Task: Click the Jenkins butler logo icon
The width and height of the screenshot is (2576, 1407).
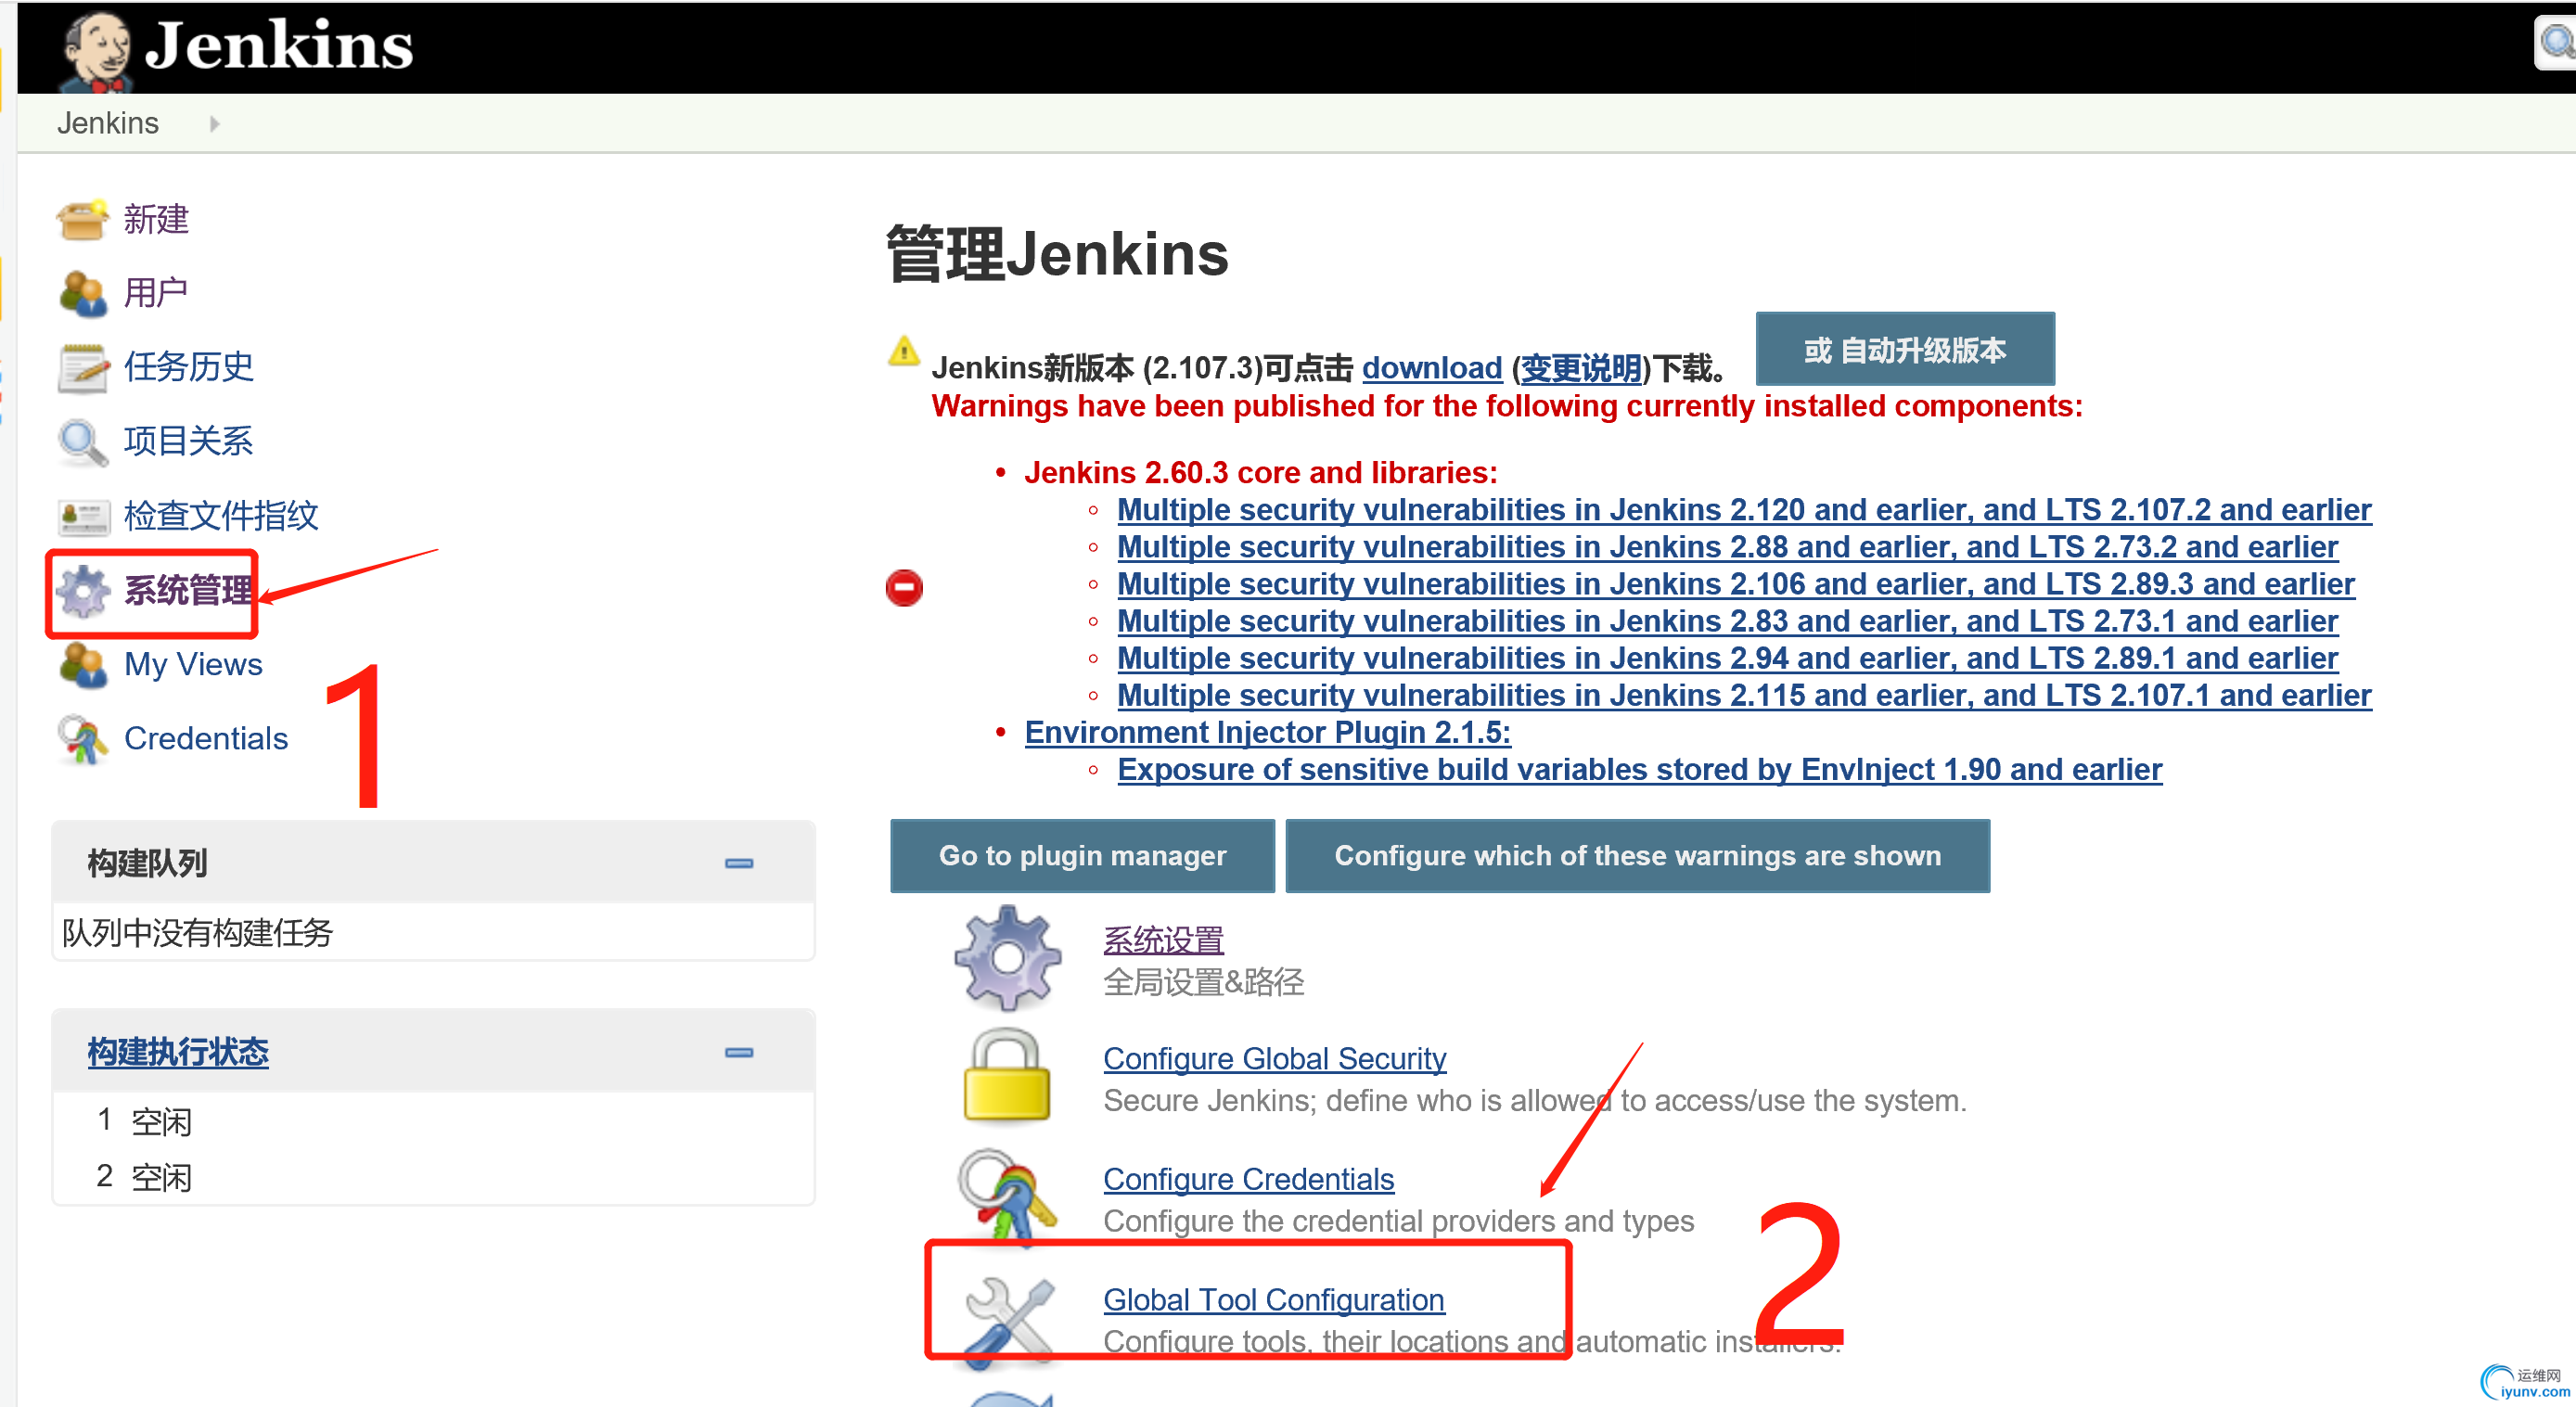Action: 95,48
